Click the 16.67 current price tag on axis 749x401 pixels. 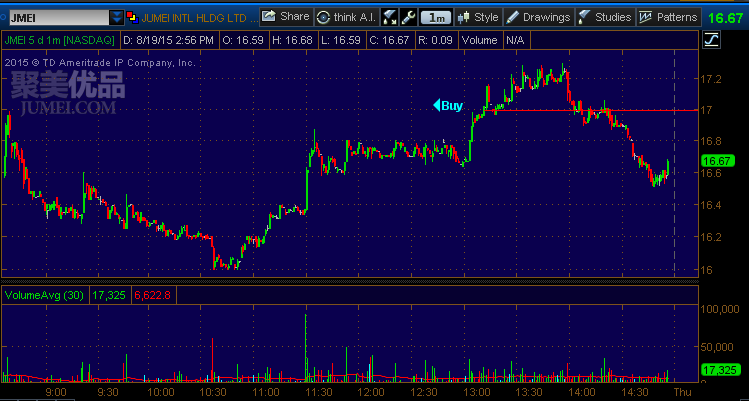click(718, 161)
